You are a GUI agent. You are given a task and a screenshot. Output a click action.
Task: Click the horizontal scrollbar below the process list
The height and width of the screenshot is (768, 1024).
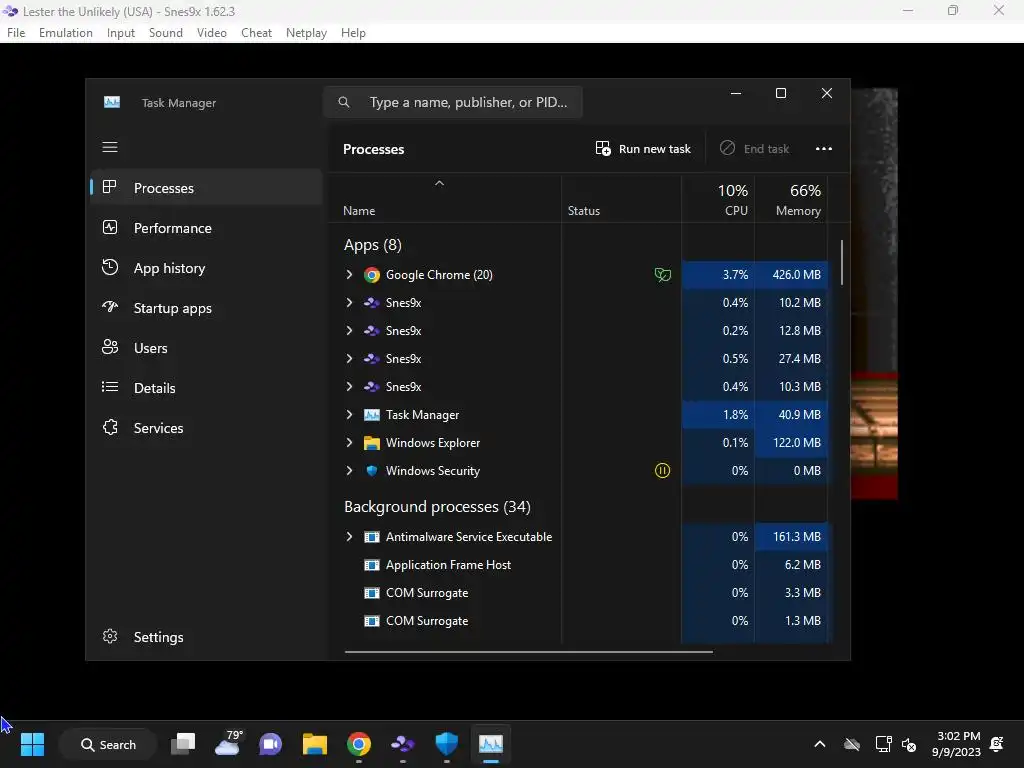(x=528, y=652)
